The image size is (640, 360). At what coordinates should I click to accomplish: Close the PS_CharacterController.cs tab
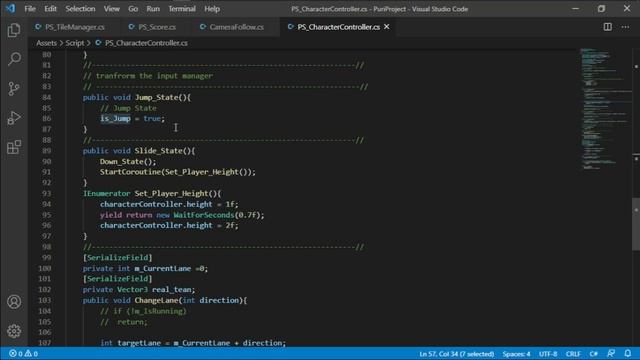[x=387, y=27]
